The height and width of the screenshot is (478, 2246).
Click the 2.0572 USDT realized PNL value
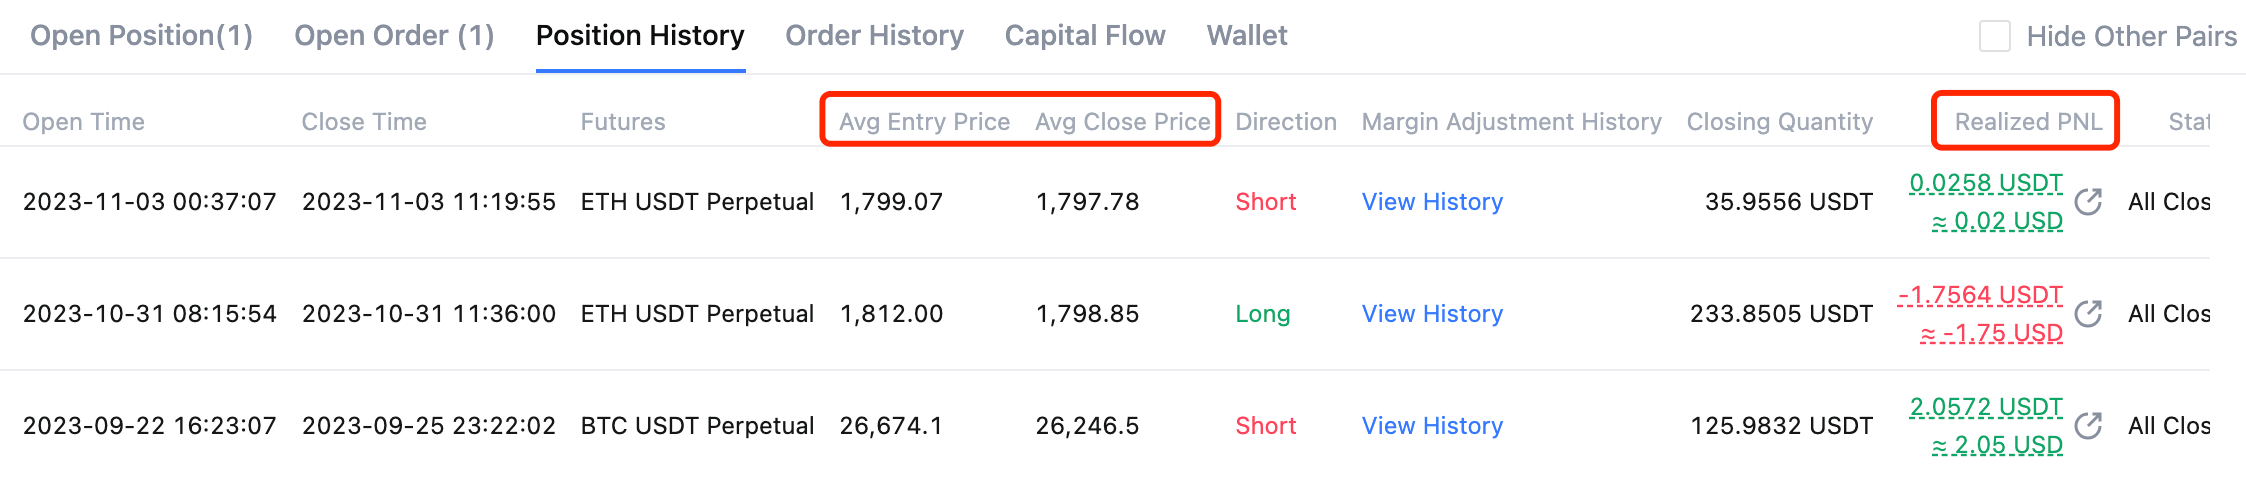click(x=1986, y=408)
